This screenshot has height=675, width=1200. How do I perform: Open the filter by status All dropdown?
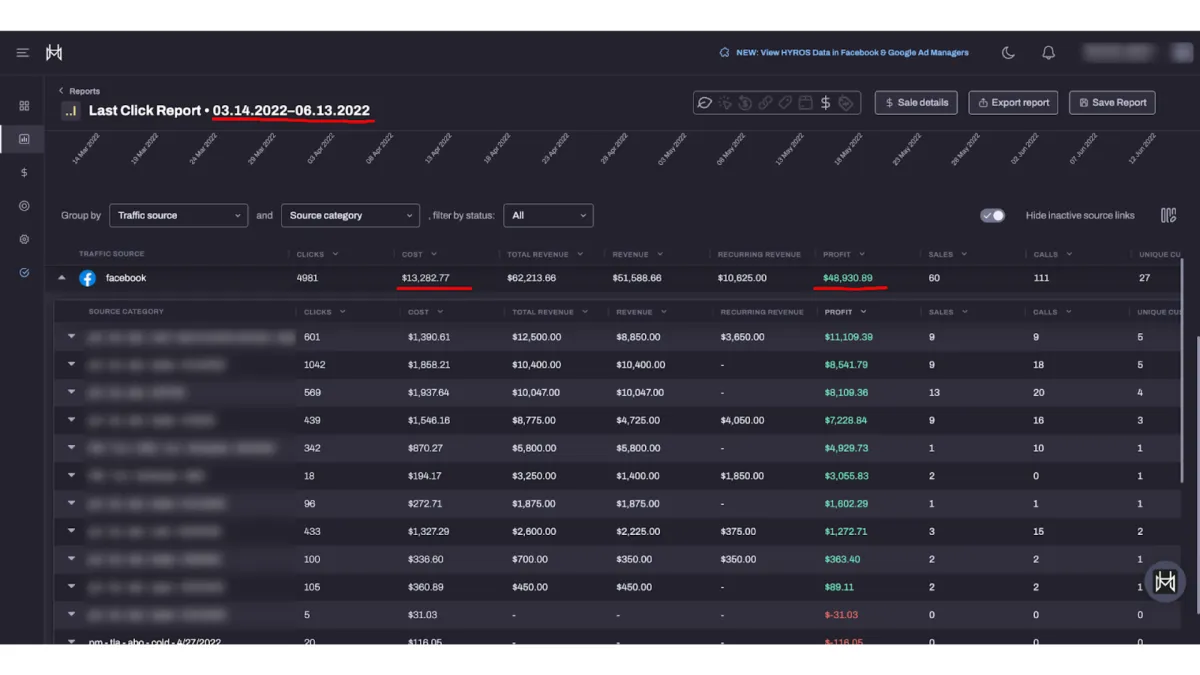tap(548, 216)
